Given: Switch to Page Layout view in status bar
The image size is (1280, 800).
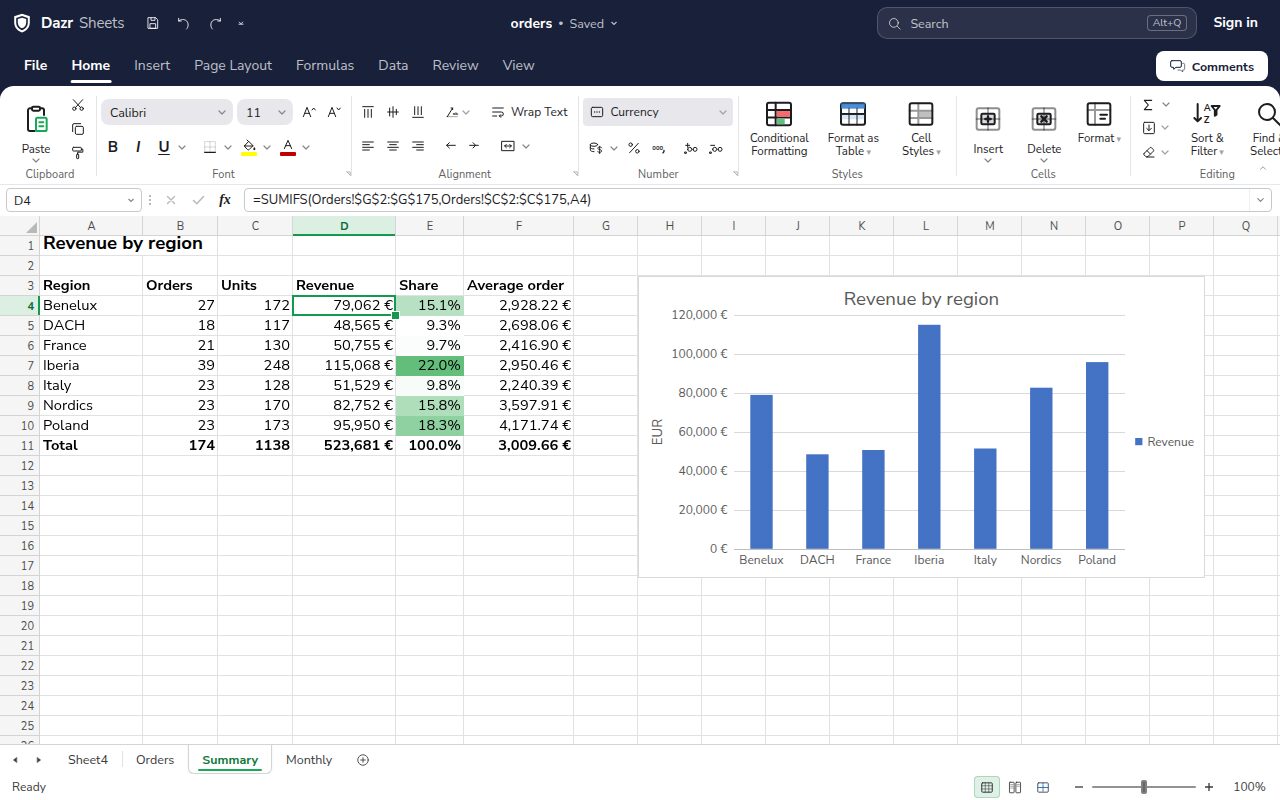Looking at the screenshot, I should (1015, 787).
